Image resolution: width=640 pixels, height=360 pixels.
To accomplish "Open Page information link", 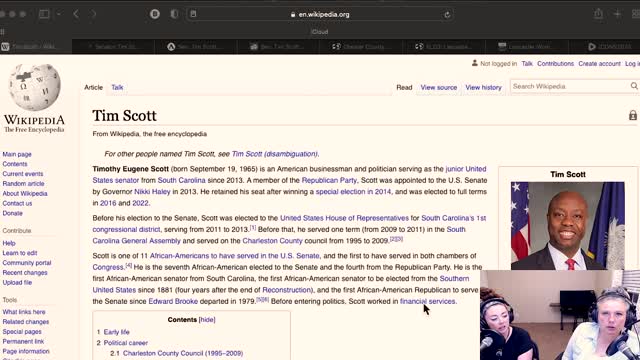I will (26, 351).
